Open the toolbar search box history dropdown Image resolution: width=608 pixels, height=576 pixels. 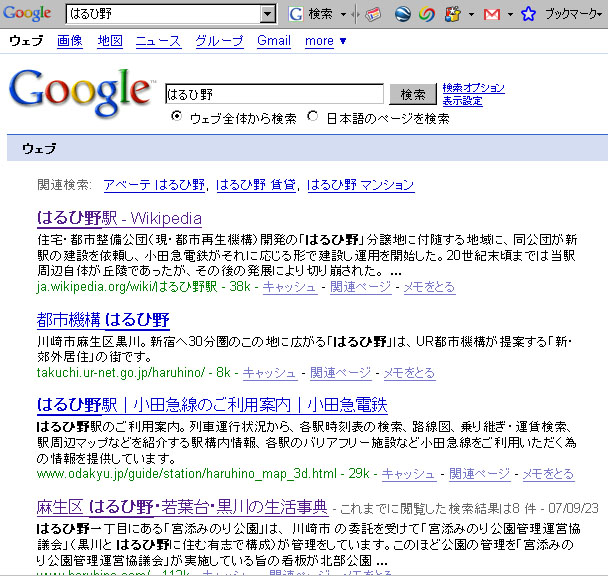point(268,14)
